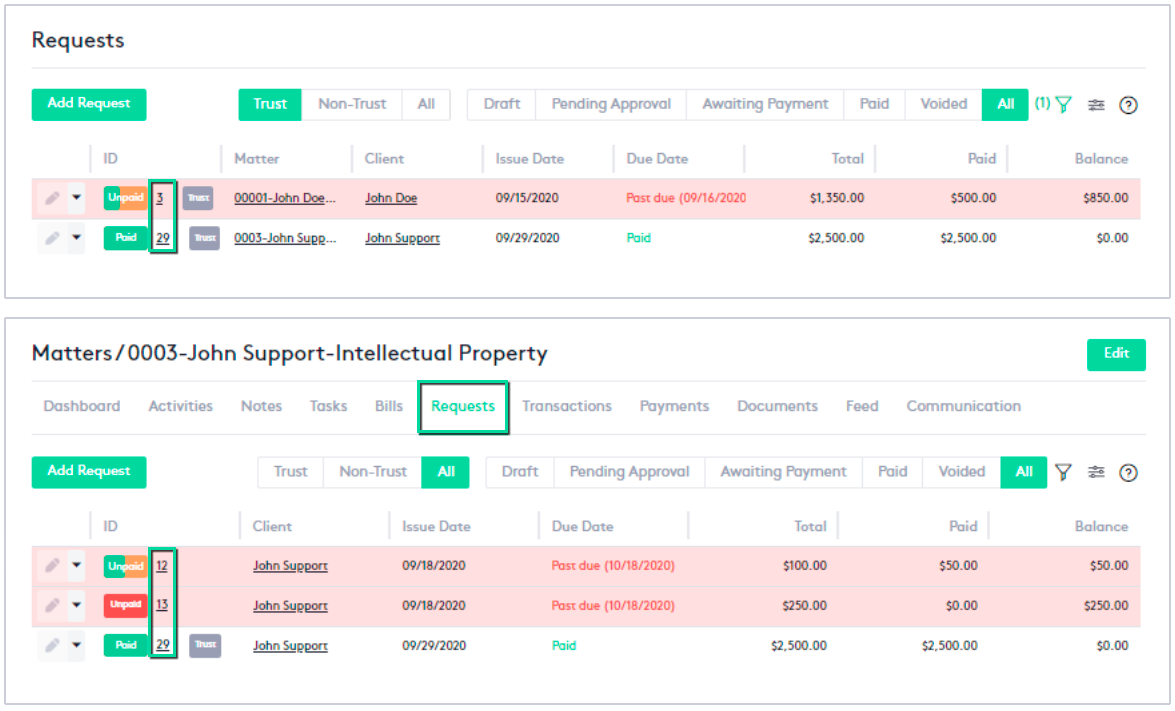
Task: Click pencil edit icon for request 13
Action: (x=52, y=605)
